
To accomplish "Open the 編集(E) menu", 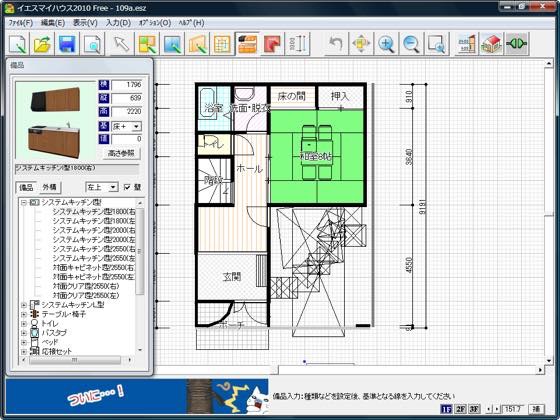I will [x=52, y=23].
